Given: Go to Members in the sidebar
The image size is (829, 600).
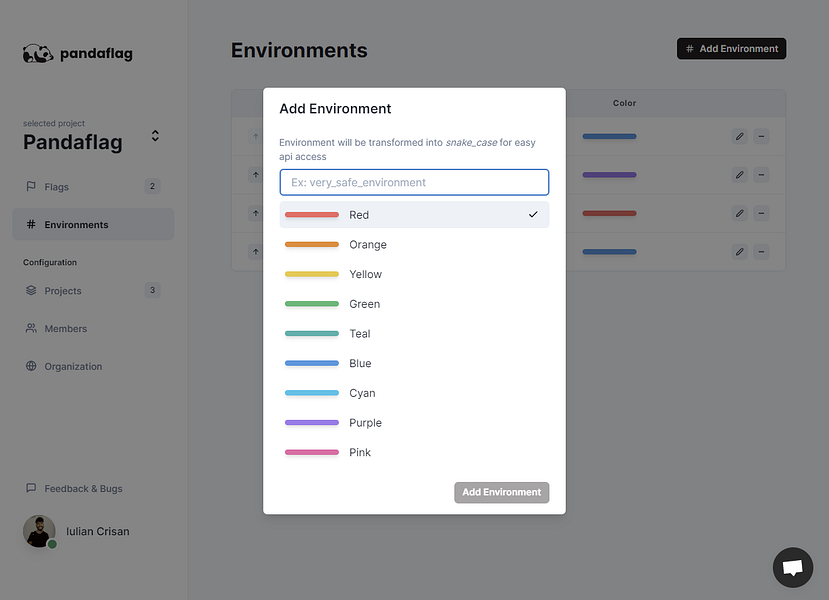Looking at the screenshot, I should [x=65, y=329].
